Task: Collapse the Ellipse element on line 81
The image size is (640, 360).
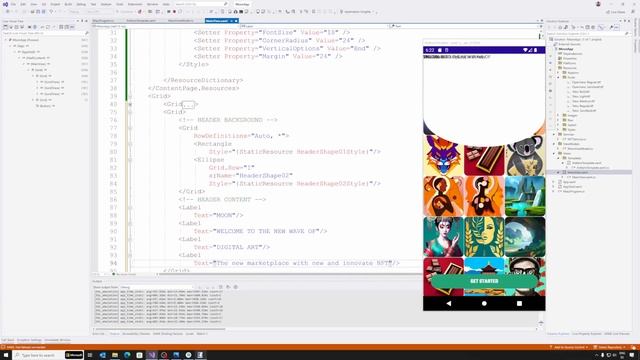Action: [130, 160]
